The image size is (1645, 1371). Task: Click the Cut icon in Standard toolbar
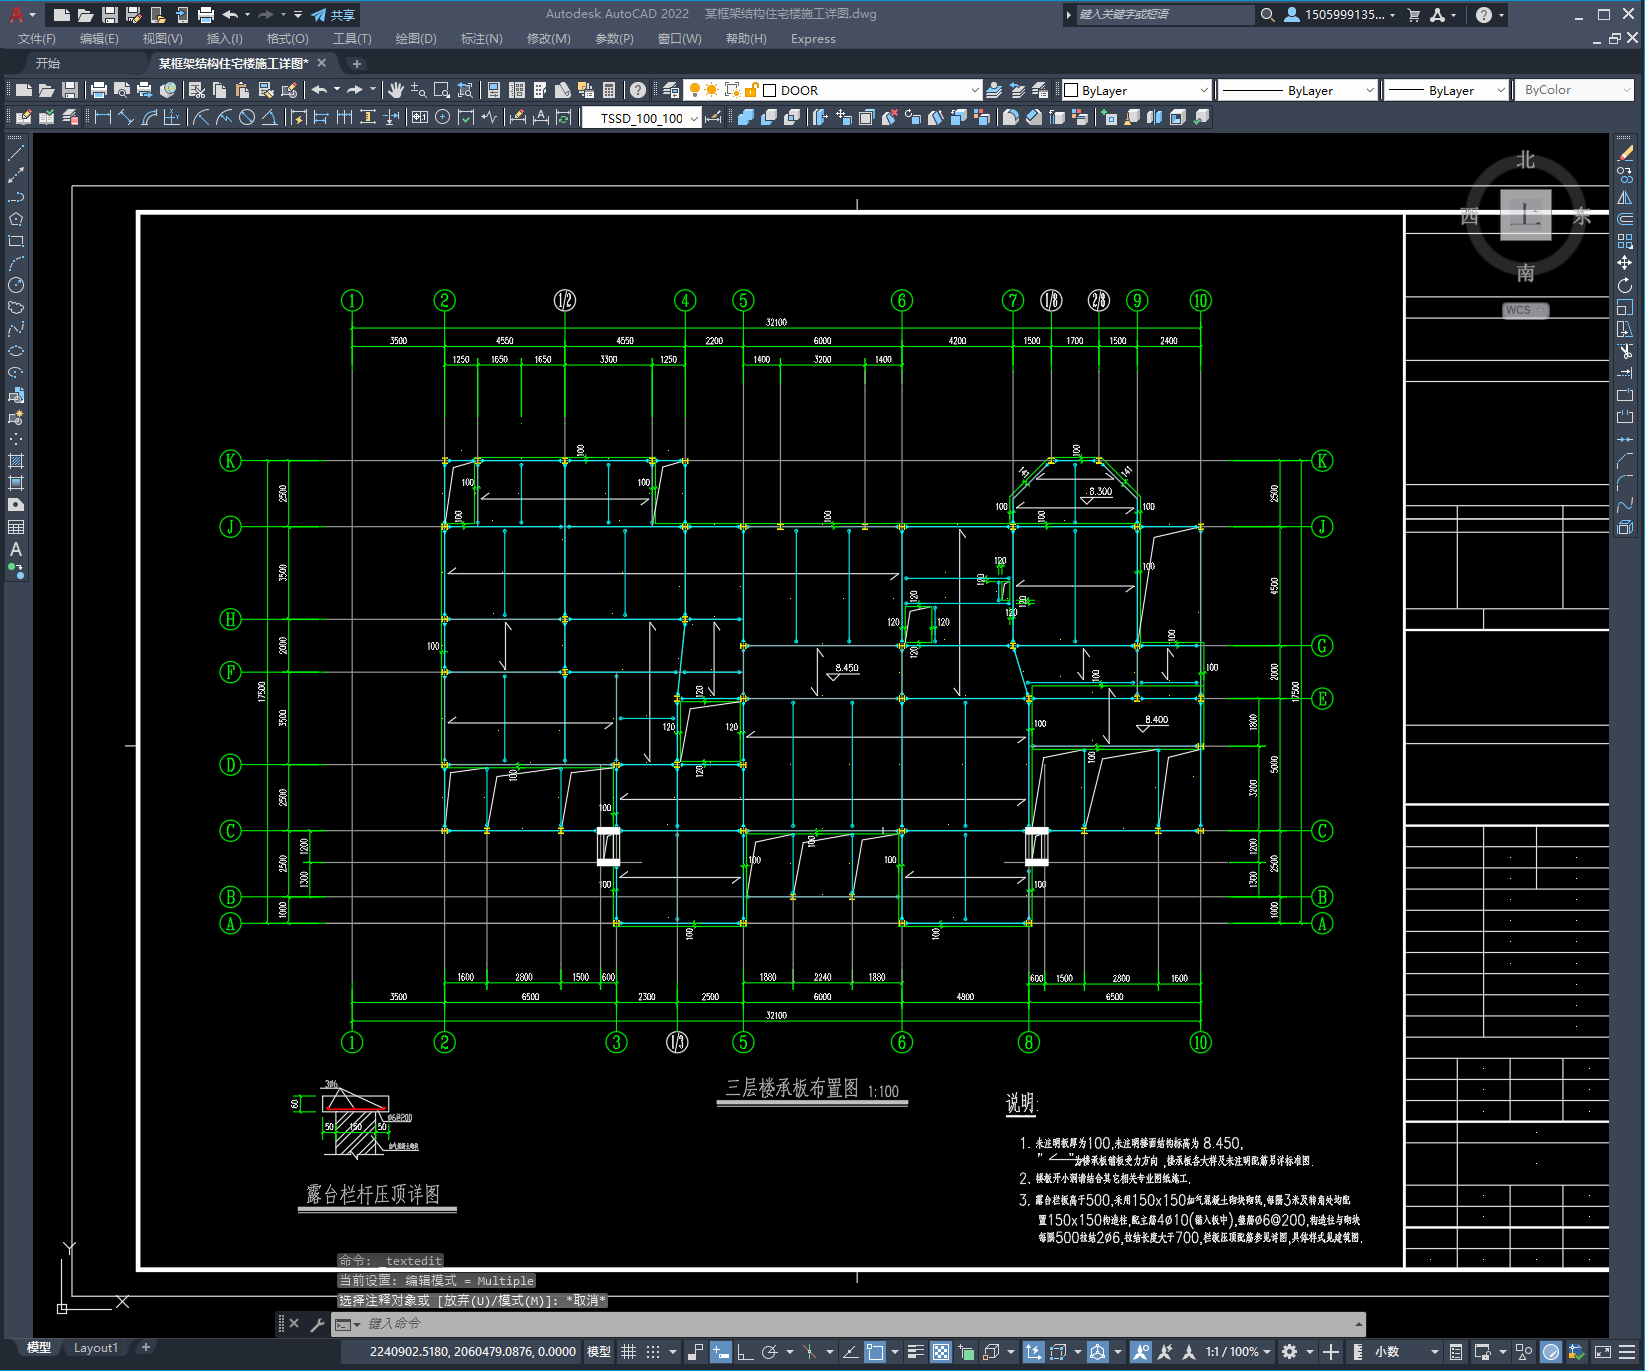pos(197,90)
